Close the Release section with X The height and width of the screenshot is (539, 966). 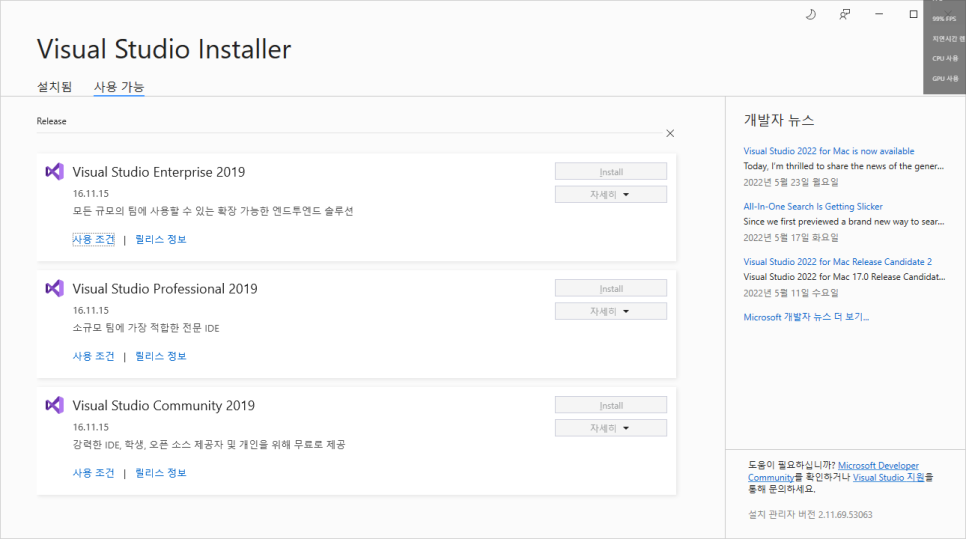[670, 134]
